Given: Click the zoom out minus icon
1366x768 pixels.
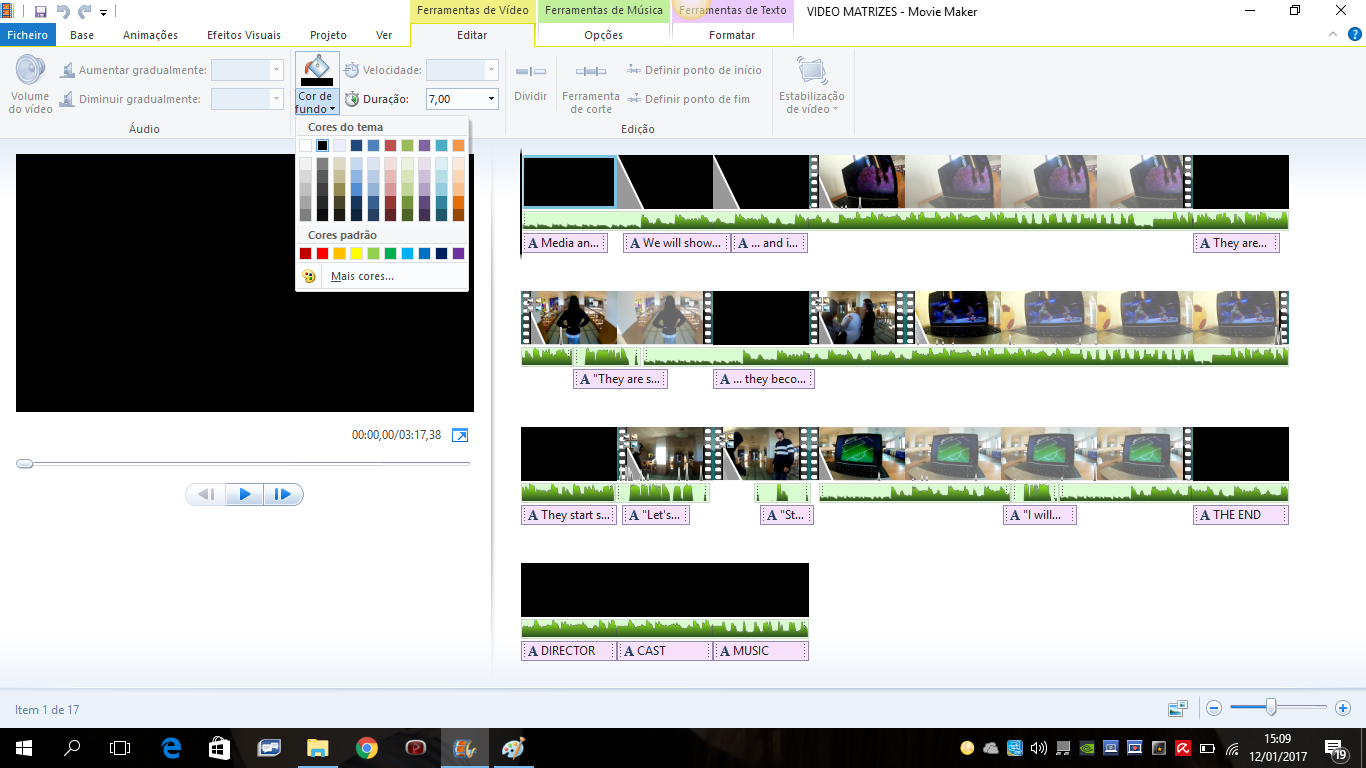Looking at the screenshot, I should click(1214, 708).
